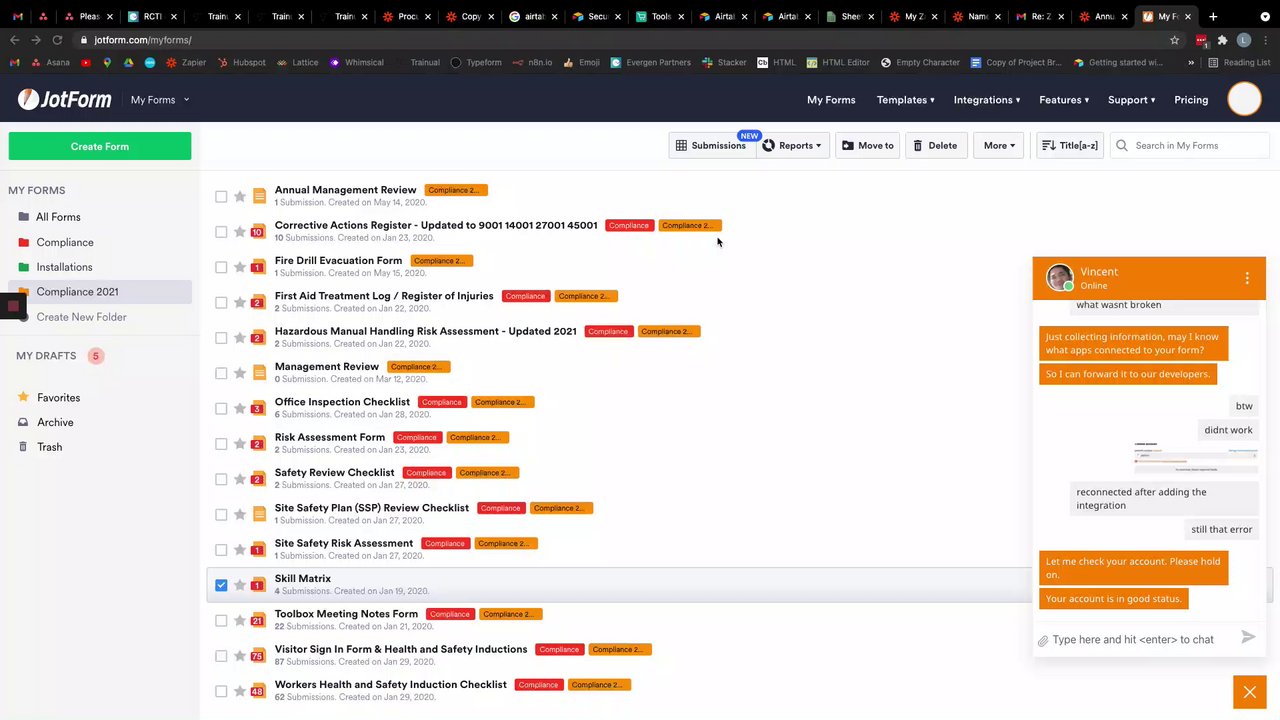Click the Move to button
The height and width of the screenshot is (720, 1280).
click(867, 146)
